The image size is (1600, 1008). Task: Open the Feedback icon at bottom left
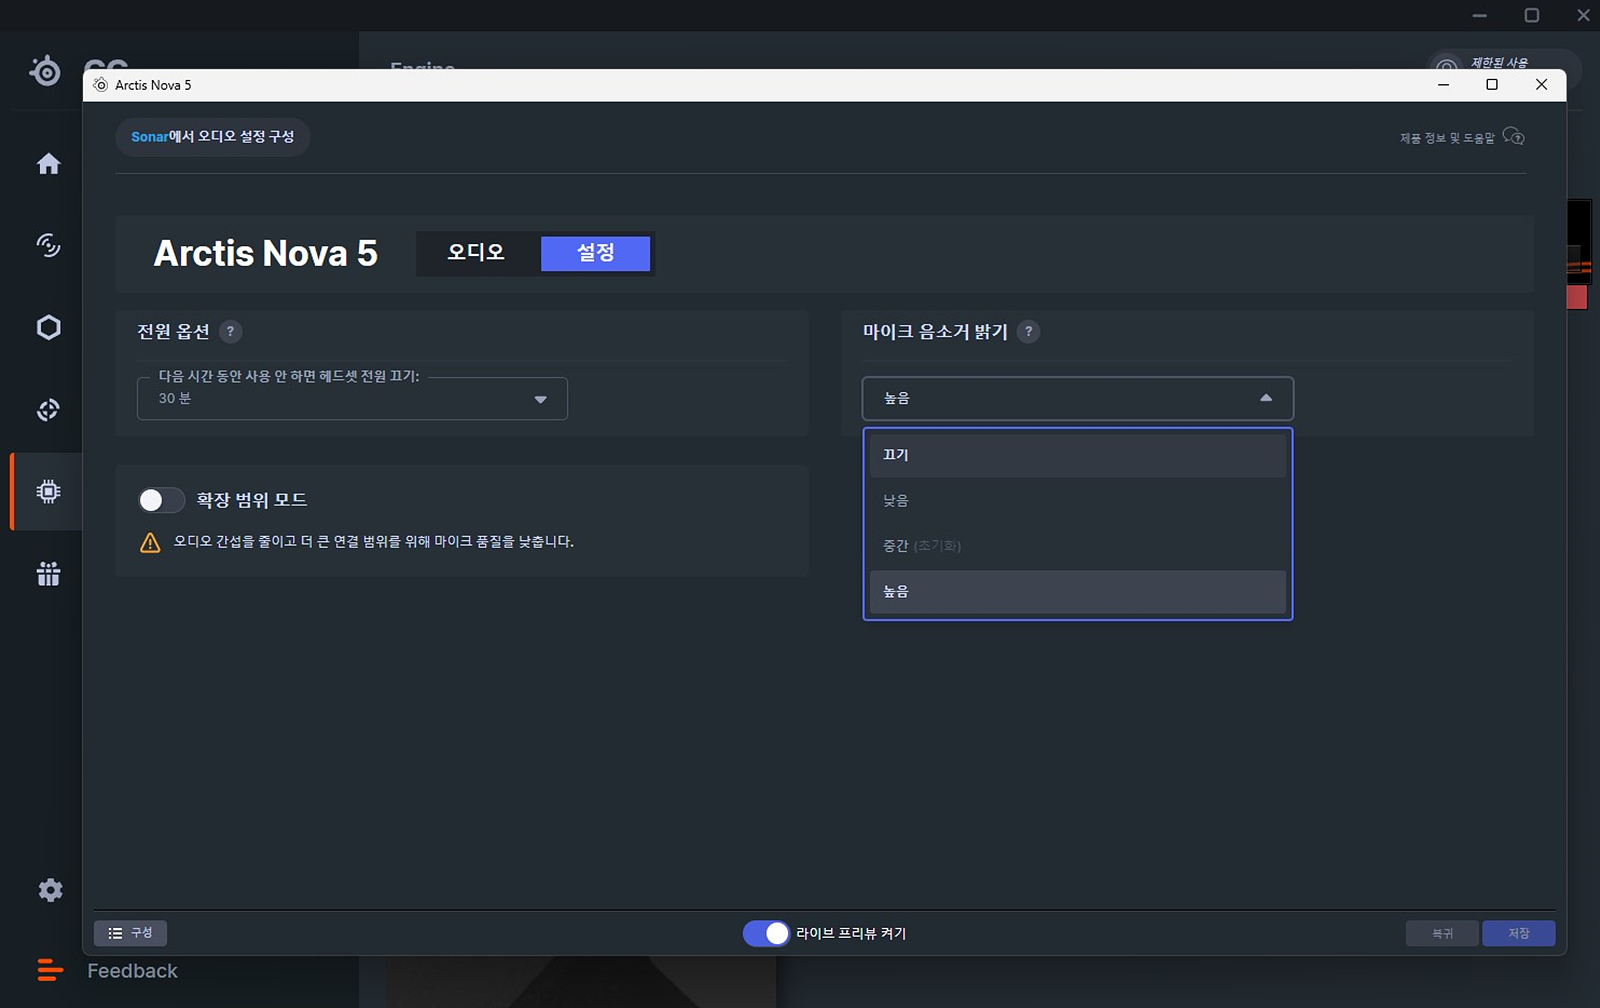point(50,970)
